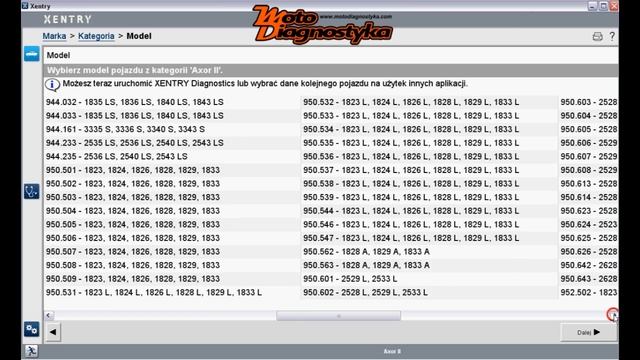Click the horizontal scrollbar left arrow
The image size is (640, 360).
coord(49,315)
